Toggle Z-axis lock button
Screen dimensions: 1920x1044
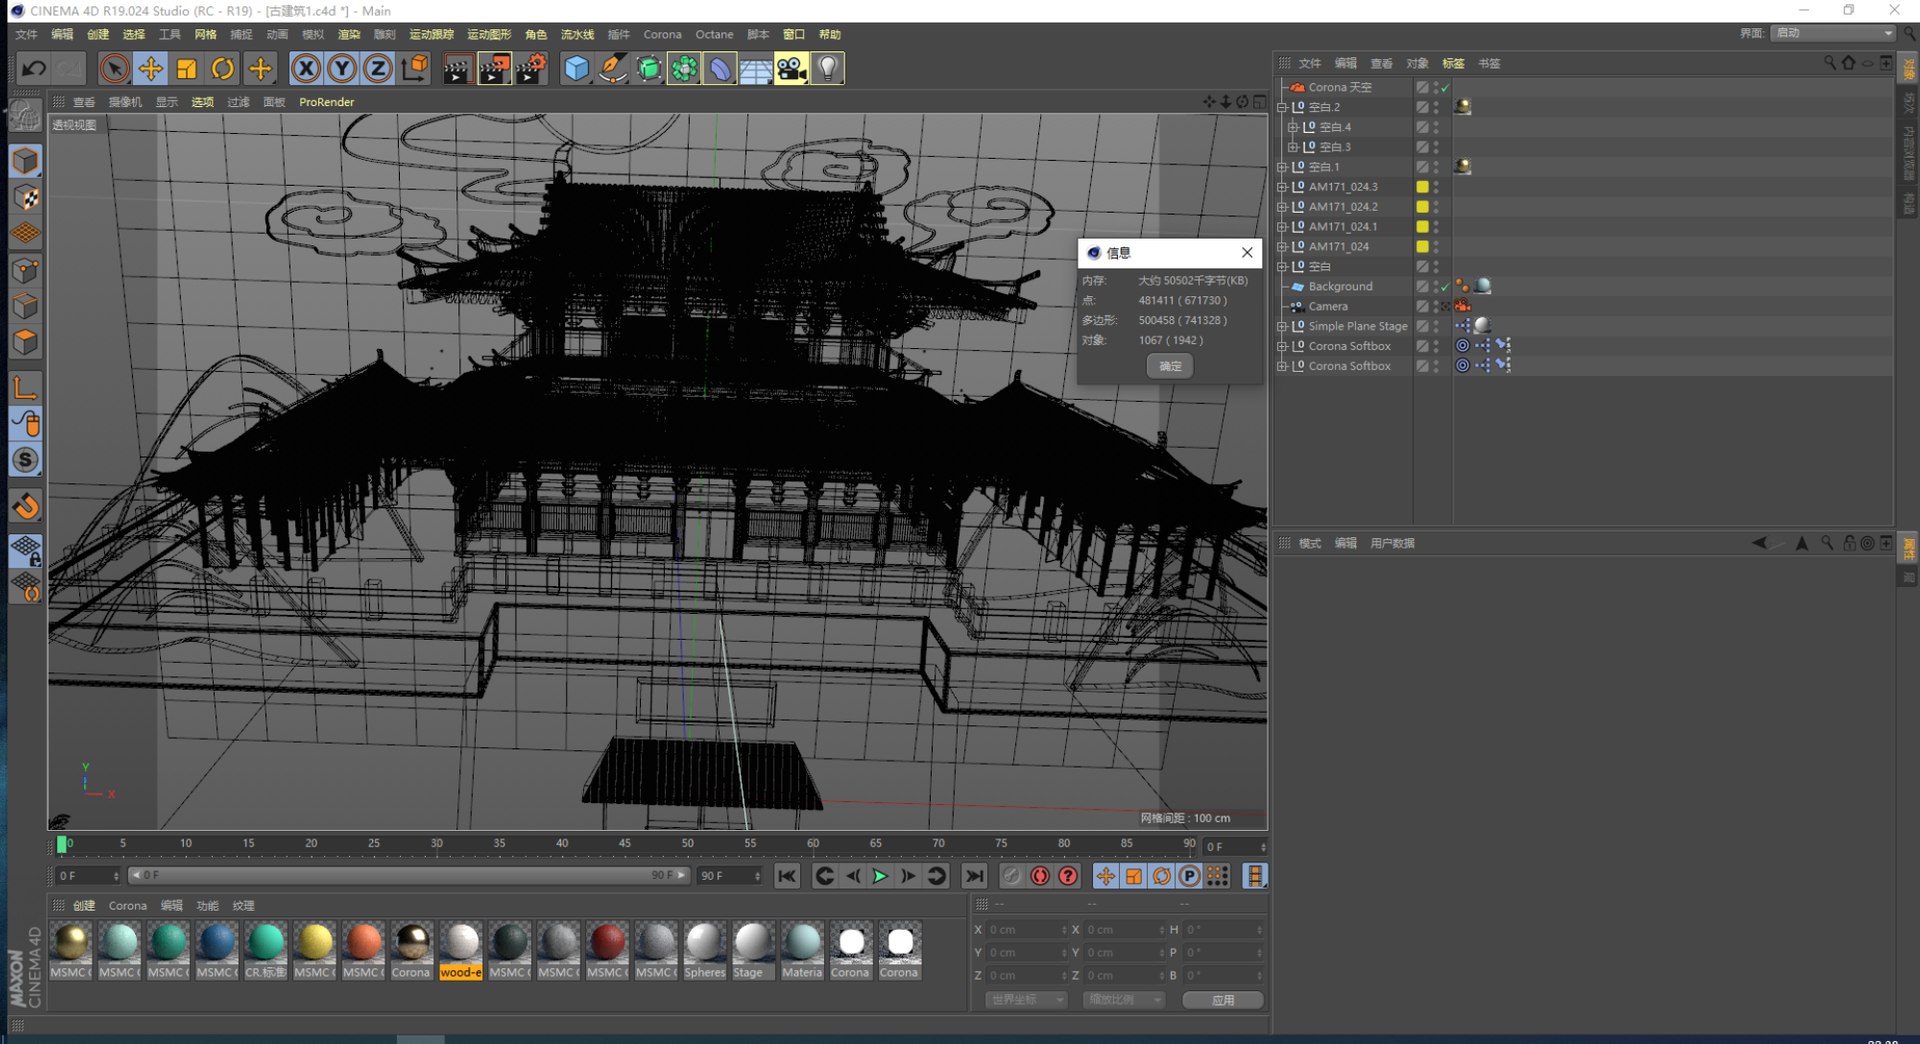pos(377,69)
